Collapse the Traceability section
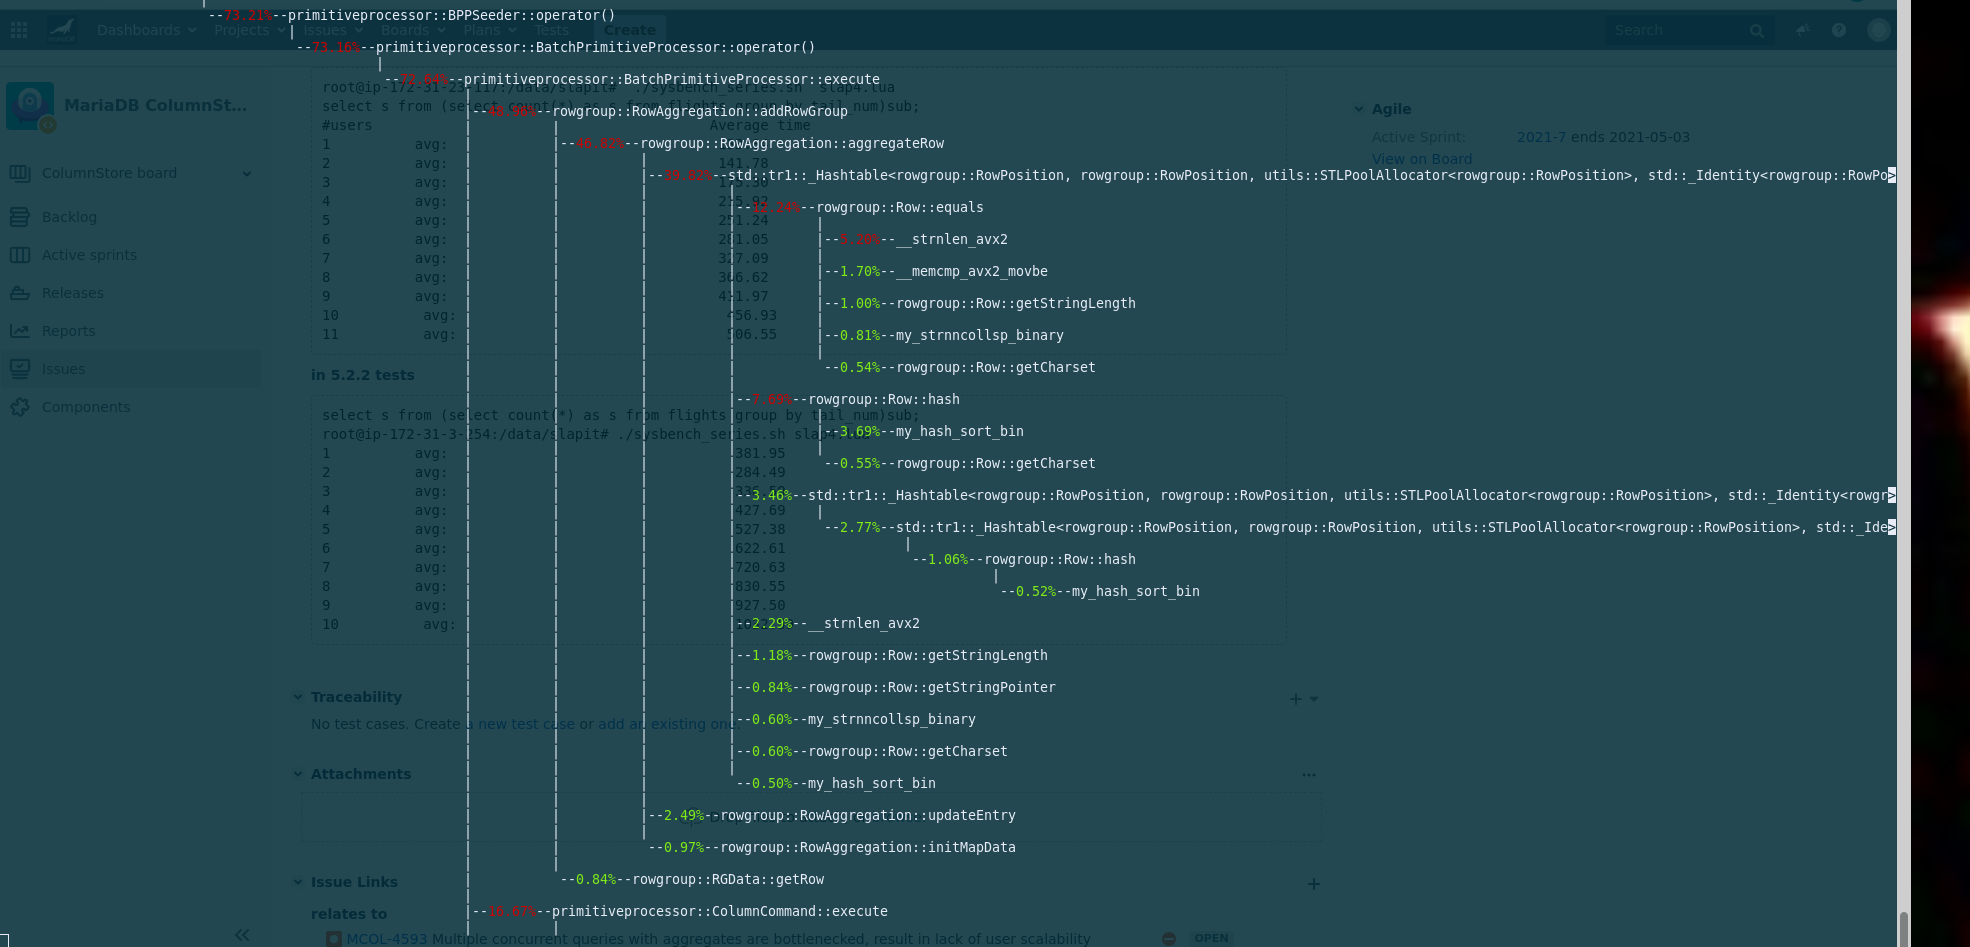This screenshot has height=947, width=1970. point(298,697)
